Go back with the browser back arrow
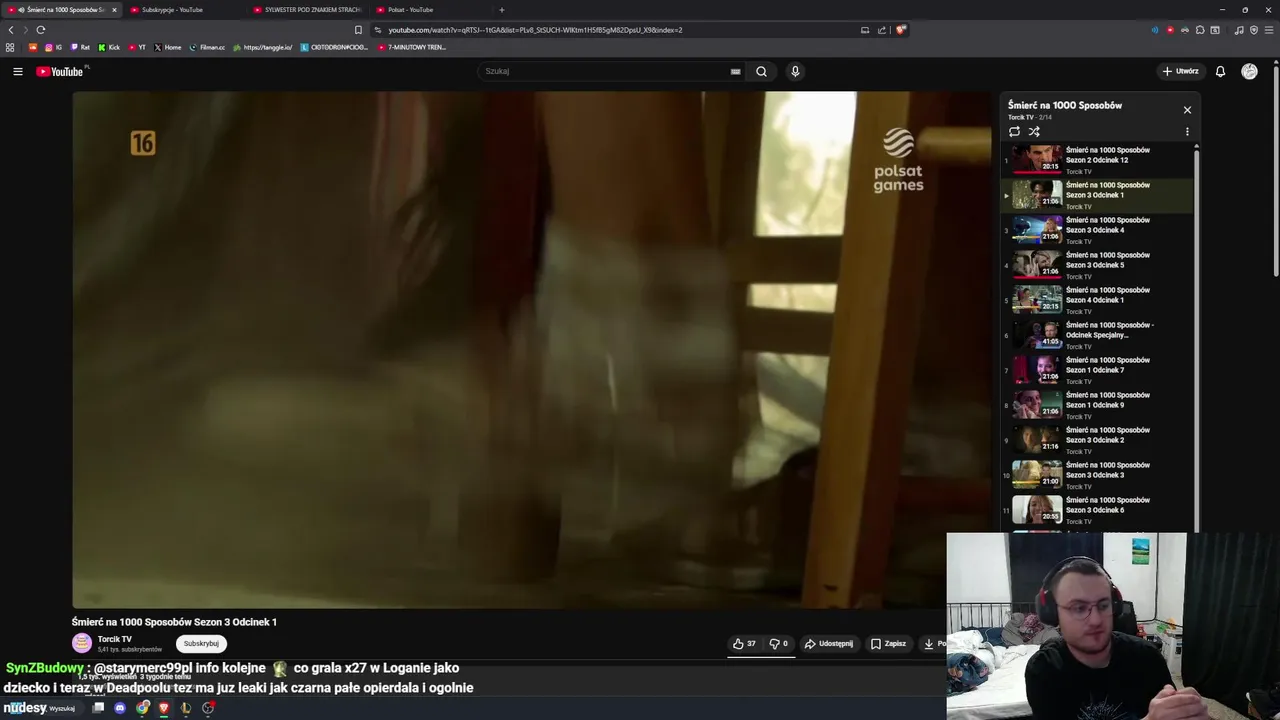 point(11,30)
